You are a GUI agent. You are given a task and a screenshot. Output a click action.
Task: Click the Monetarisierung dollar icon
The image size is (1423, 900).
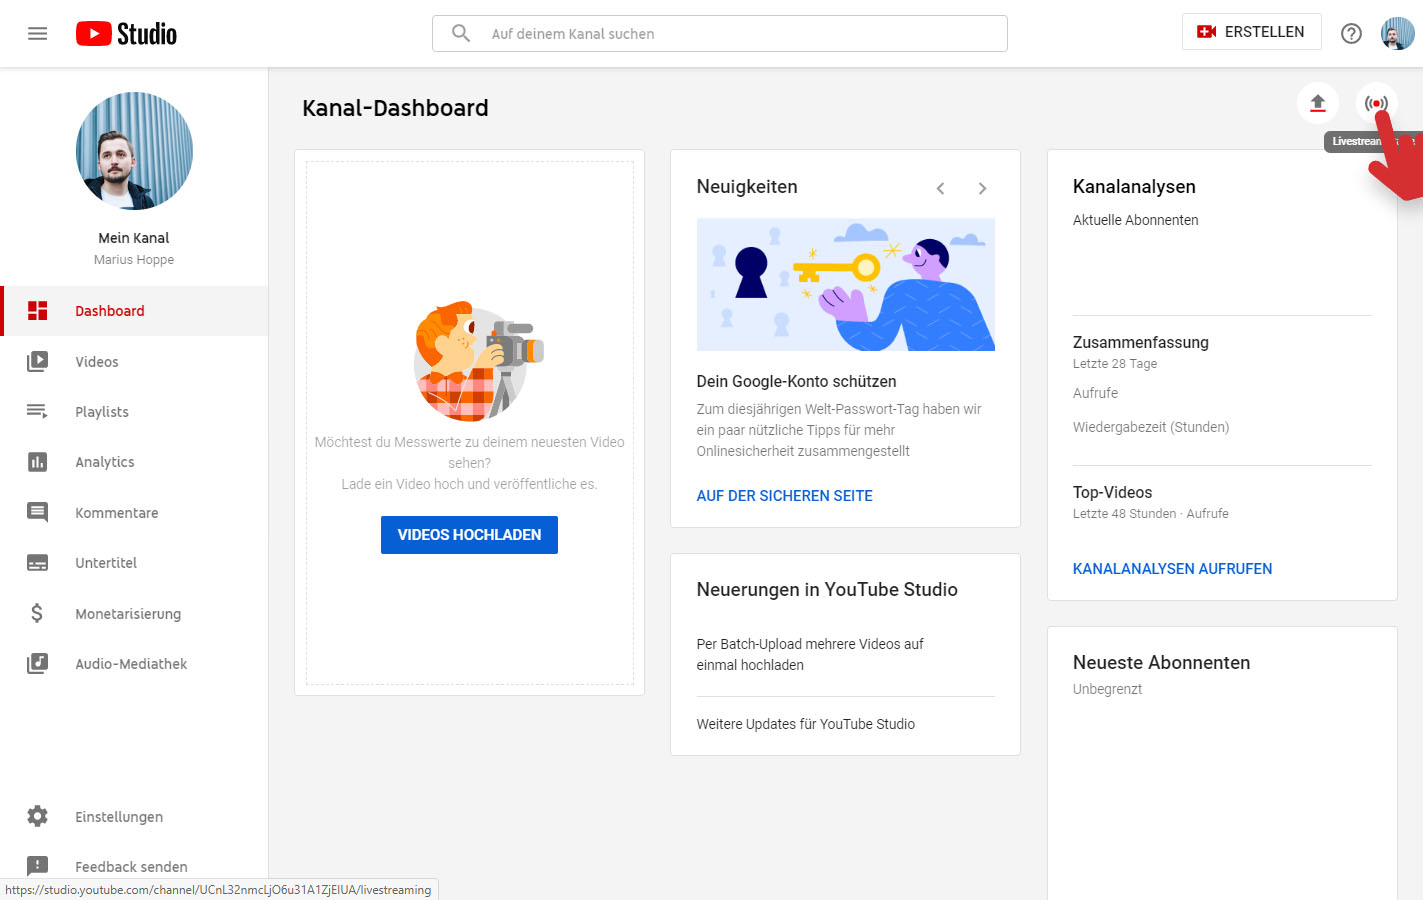click(37, 613)
